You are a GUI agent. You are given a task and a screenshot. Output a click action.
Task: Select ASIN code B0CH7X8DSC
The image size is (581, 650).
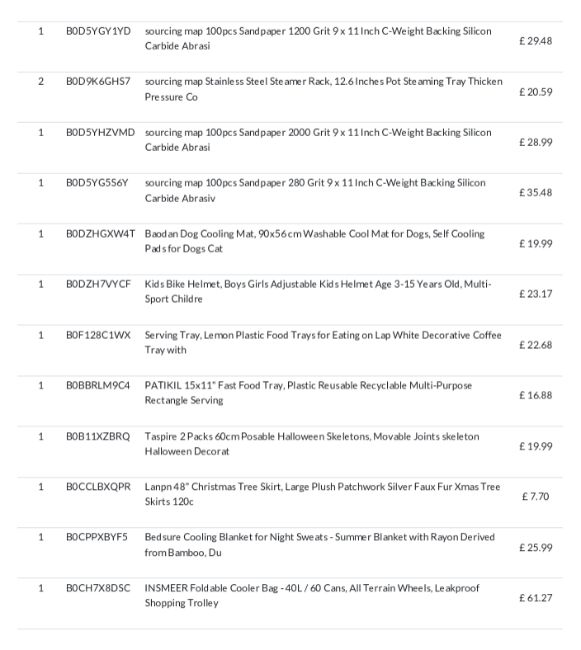click(98, 588)
